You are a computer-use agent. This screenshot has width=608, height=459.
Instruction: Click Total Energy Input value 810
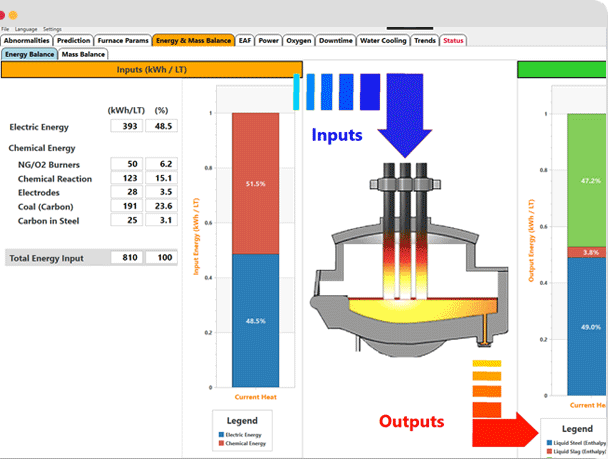click(127, 257)
